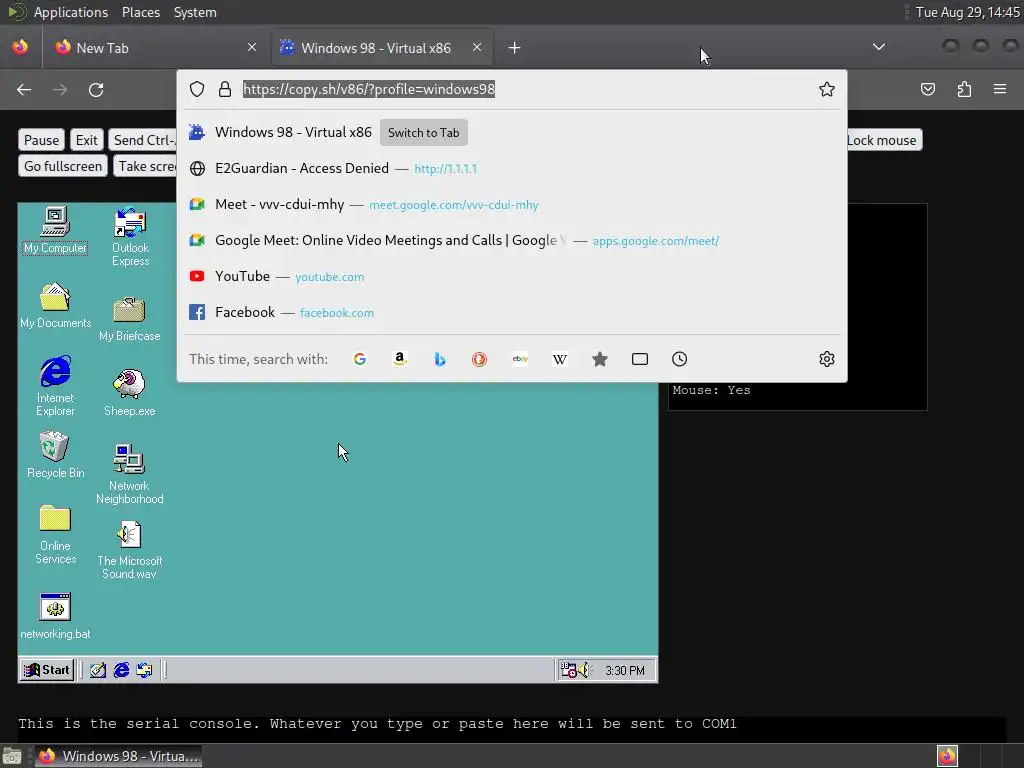Screen dimensions: 1024x768
Task: Click the Windows 98 clock showing 3:30 PM
Action: tap(624, 671)
